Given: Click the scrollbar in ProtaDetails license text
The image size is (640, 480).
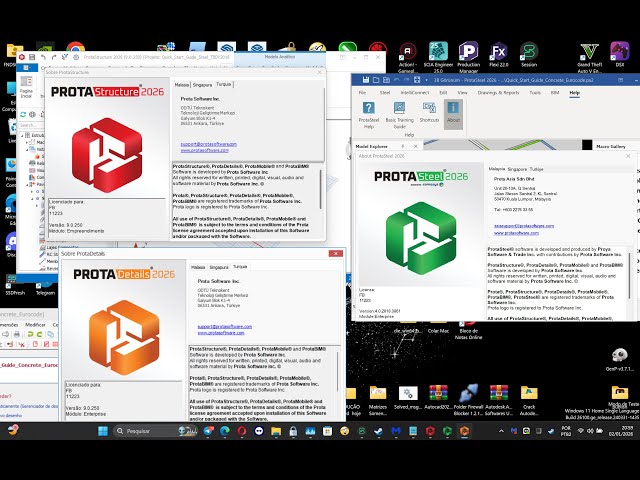Looking at the screenshot, I should pos(338,371).
